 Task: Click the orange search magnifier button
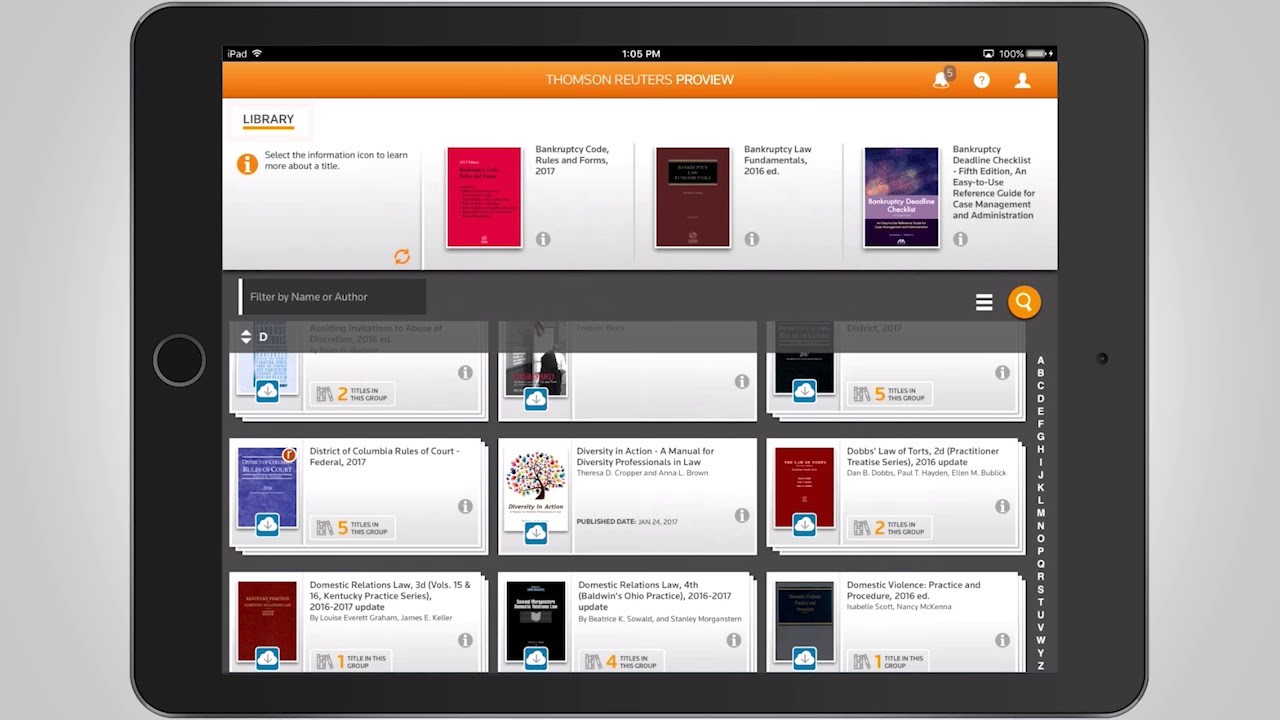[1023, 302]
